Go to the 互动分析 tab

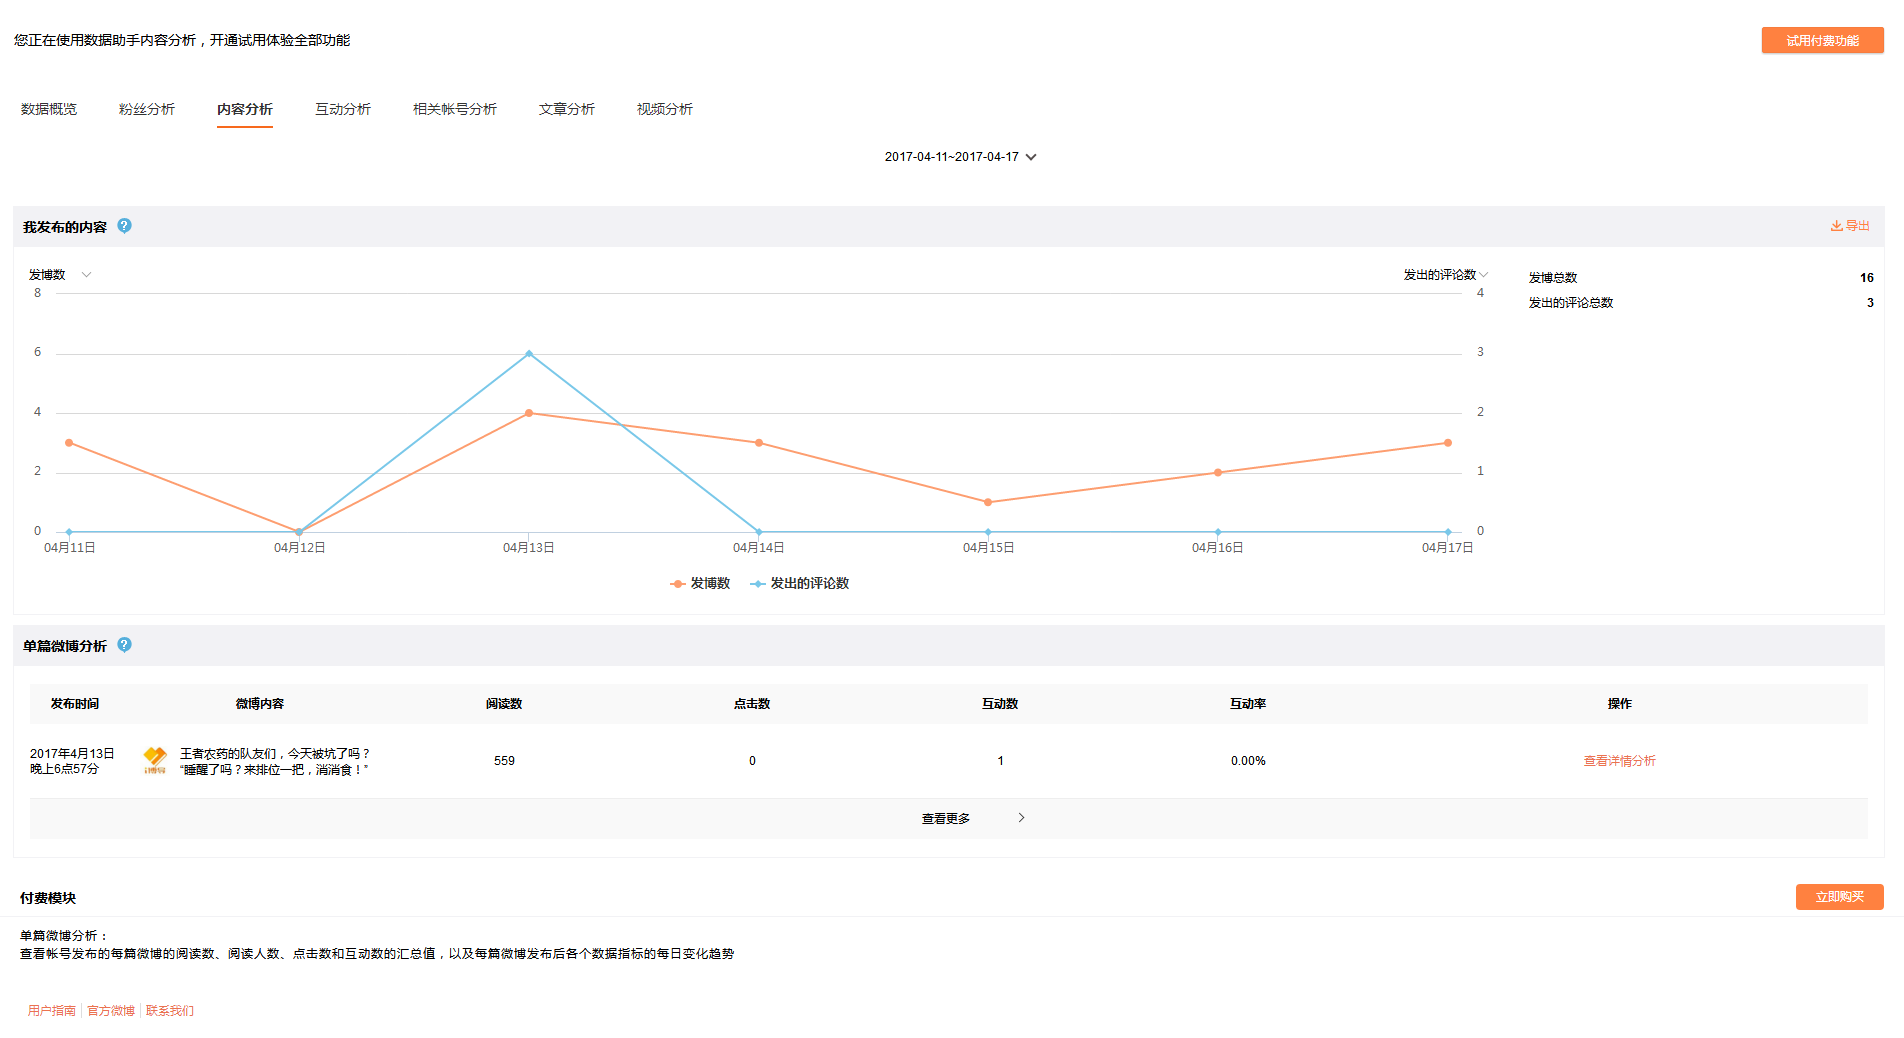click(342, 109)
